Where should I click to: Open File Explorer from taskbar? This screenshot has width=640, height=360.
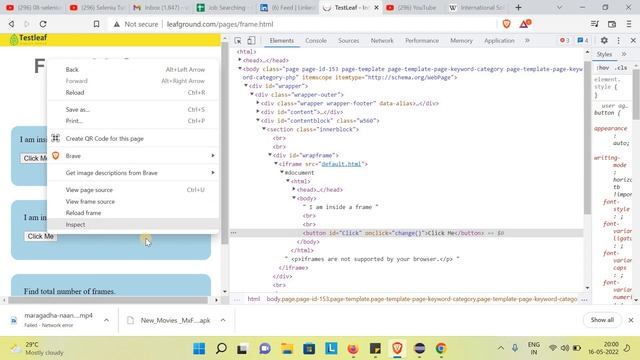pos(287,349)
